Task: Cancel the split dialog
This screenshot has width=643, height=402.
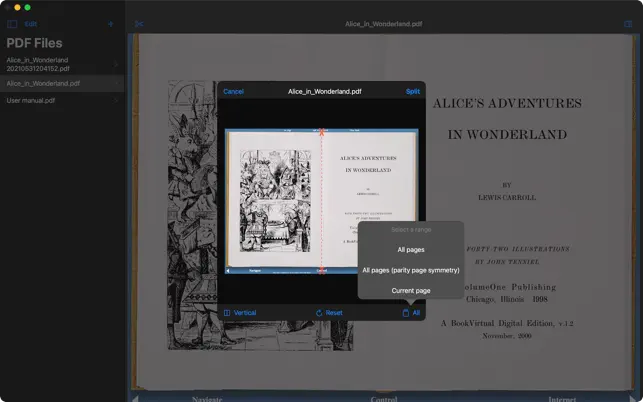Action: point(233,91)
